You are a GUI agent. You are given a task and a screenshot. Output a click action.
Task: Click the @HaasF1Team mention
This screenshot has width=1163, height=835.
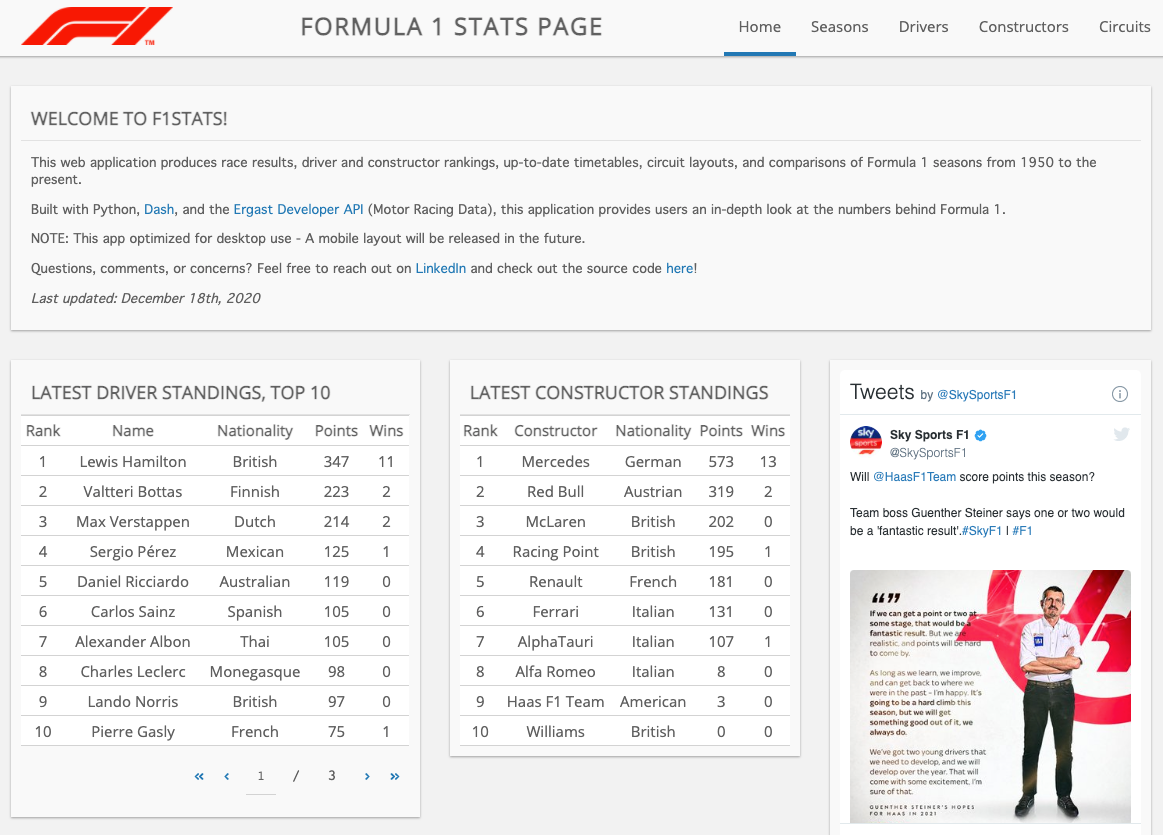tap(915, 477)
